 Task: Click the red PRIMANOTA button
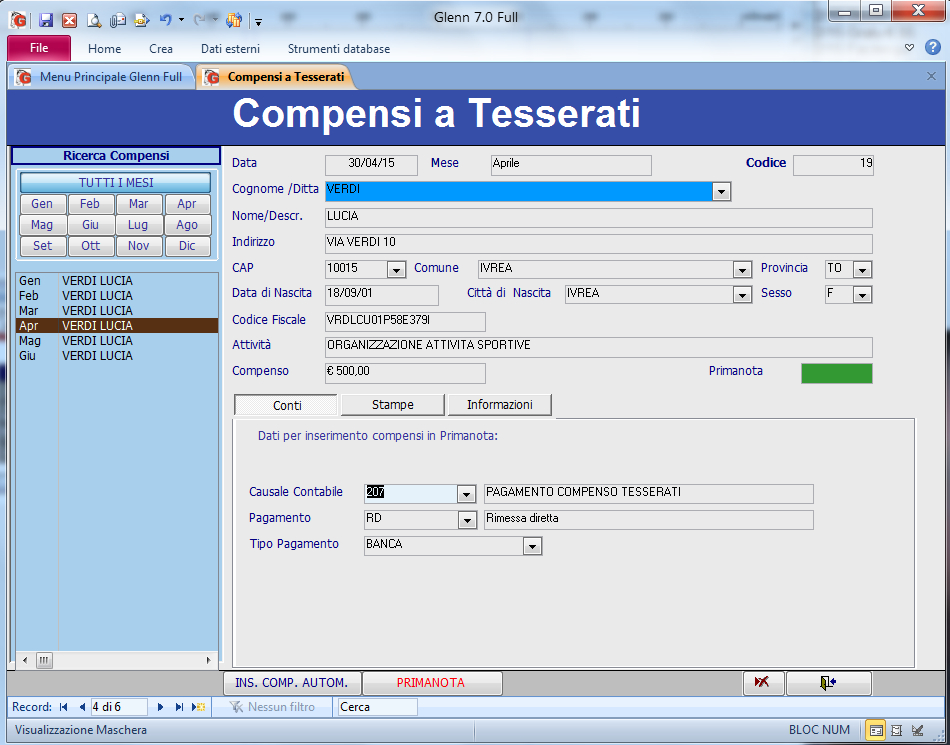(x=431, y=683)
